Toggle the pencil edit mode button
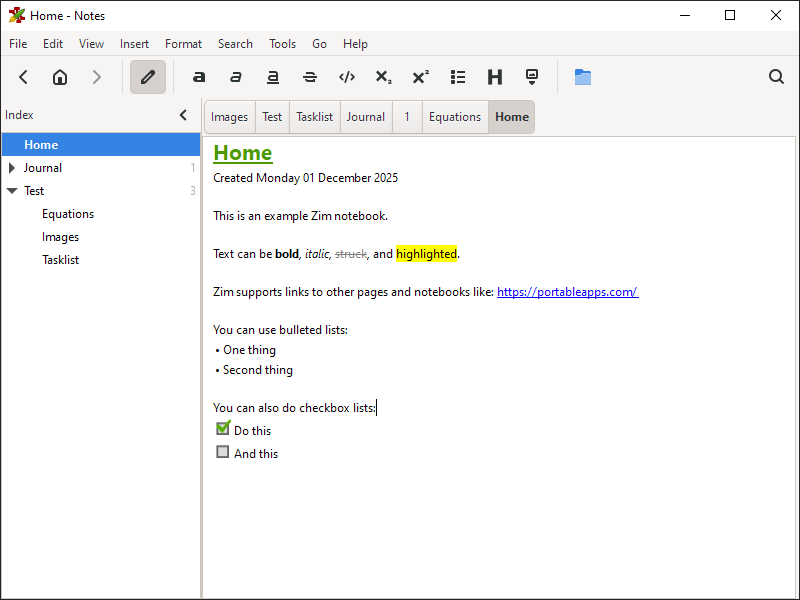The height and width of the screenshot is (600, 800). (148, 77)
